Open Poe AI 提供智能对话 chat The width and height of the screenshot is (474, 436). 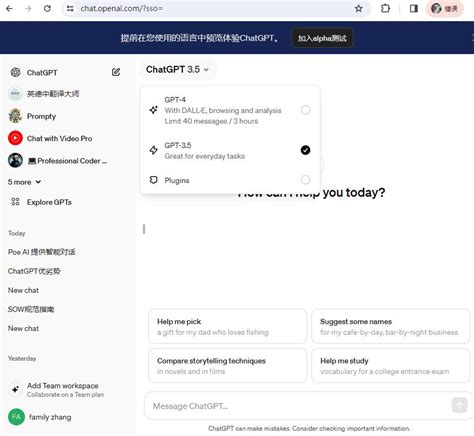42,252
